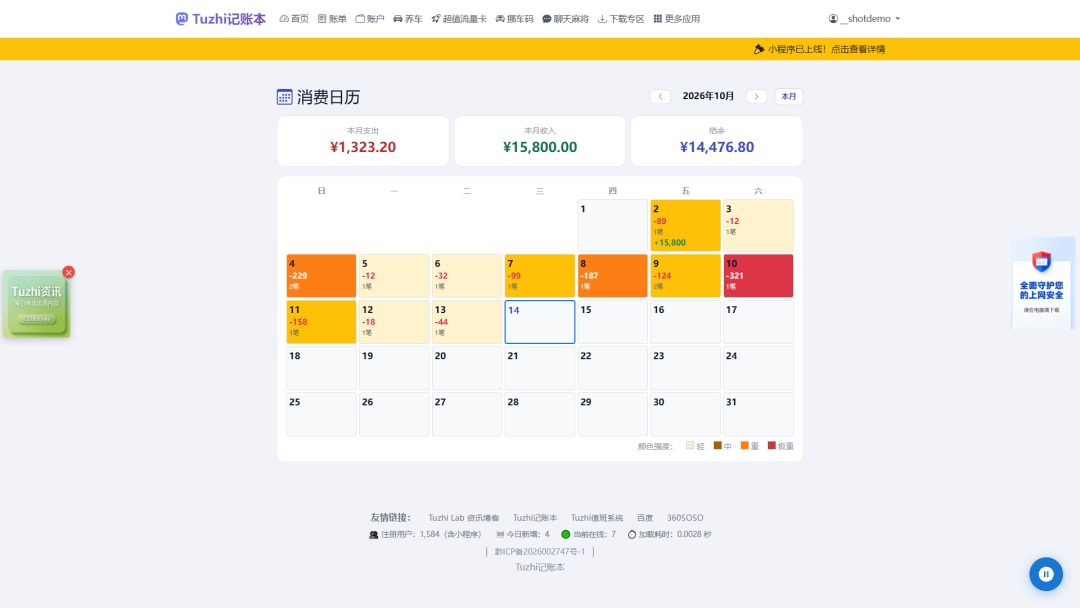Open the 更多应用 menu
Image resolution: width=1080 pixels, height=608 pixels.
[x=676, y=19]
